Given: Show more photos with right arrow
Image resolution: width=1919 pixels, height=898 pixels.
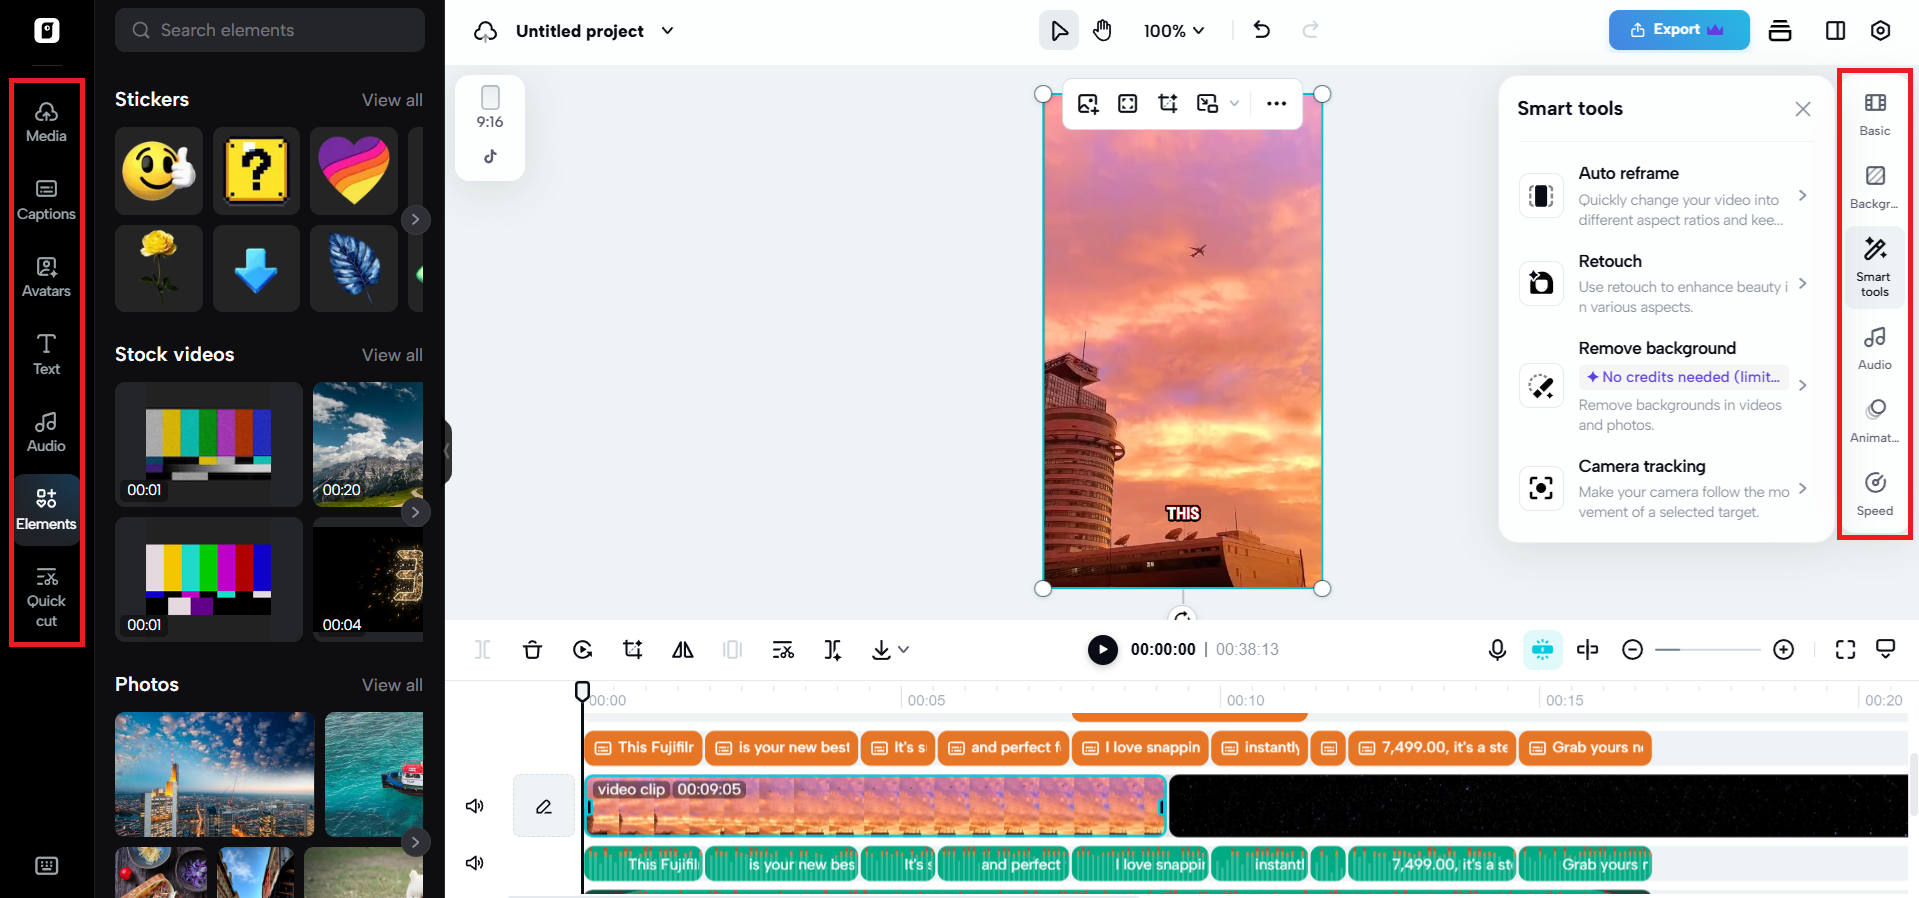Looking at the screenshot, I should [x=415, y=842].
